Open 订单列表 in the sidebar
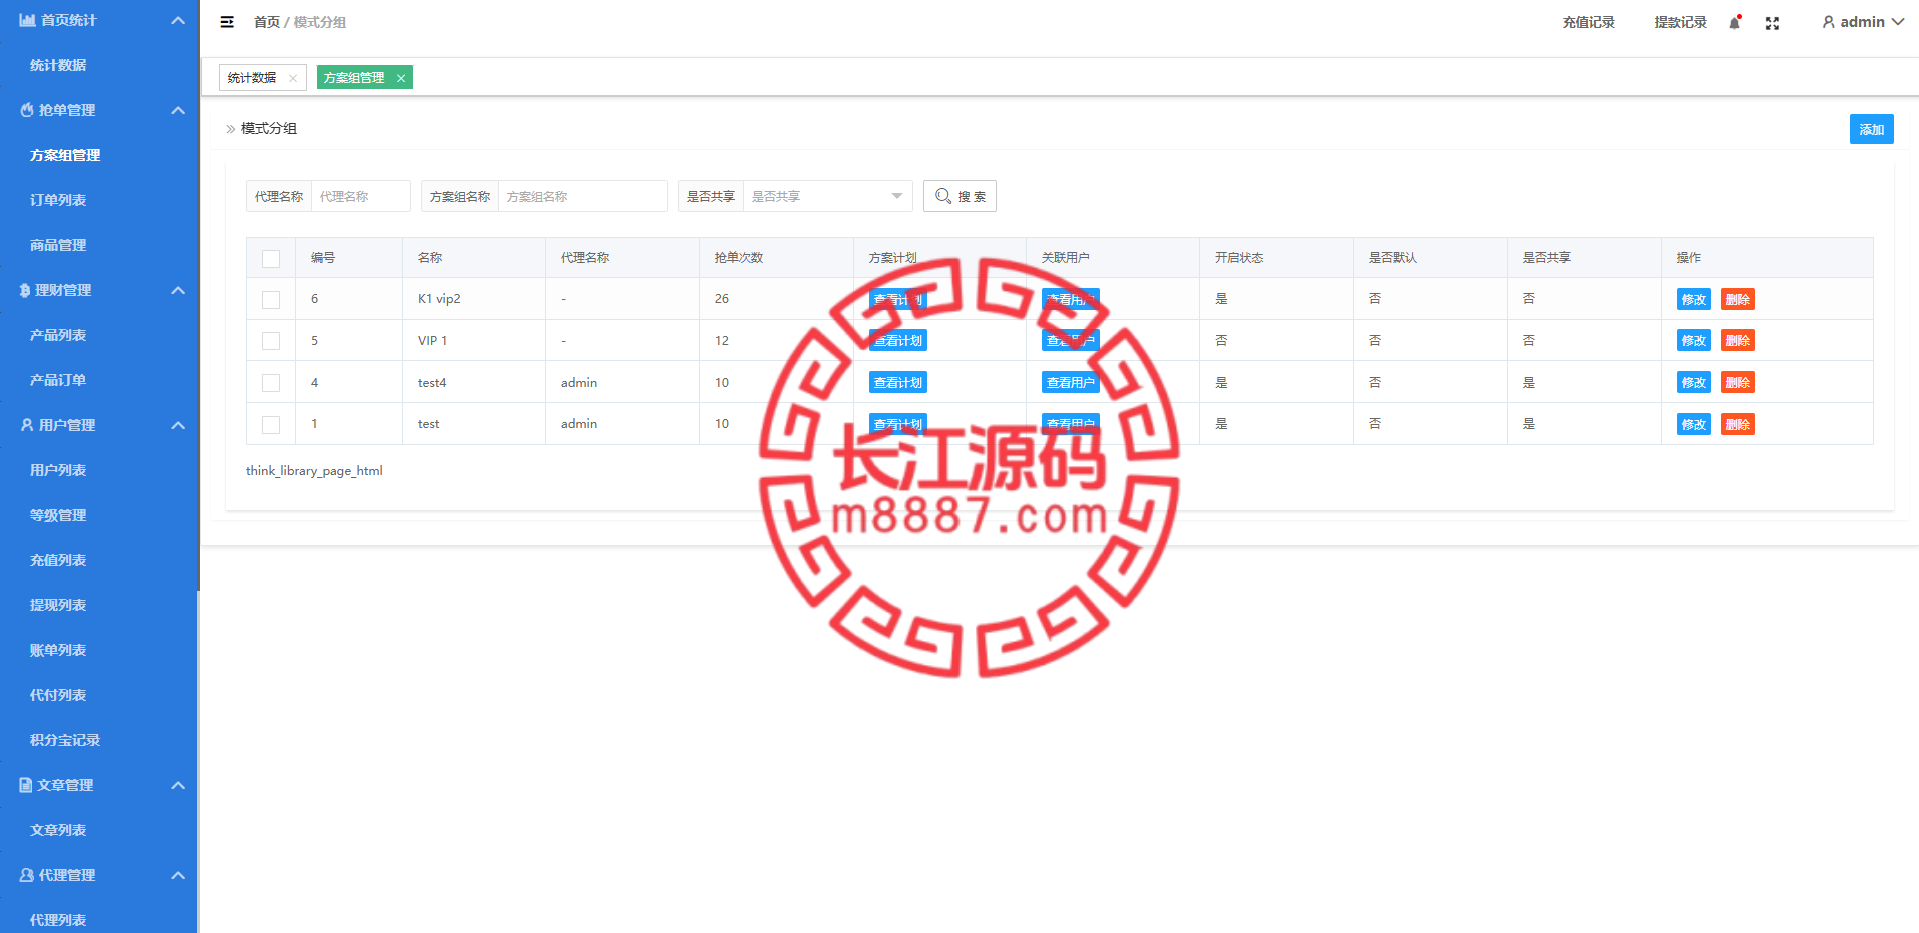The width and height of the screenshot is (1919, 933). click(x=58, y=200)
